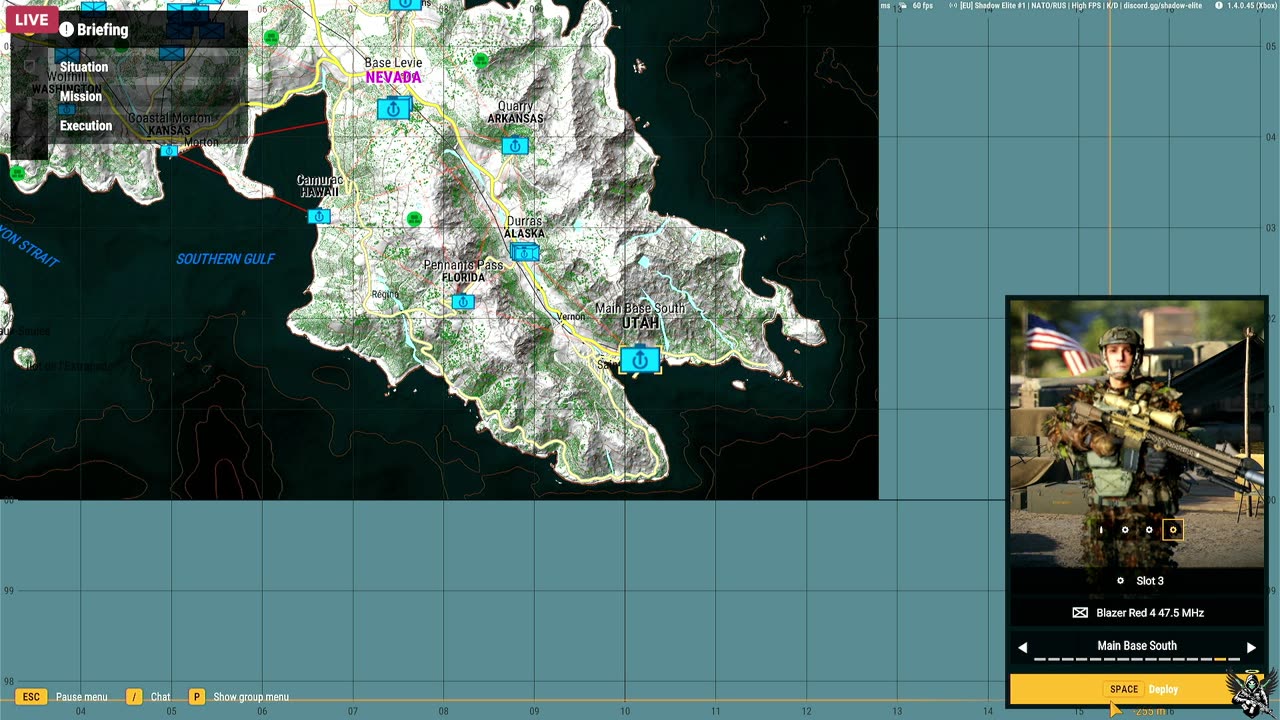Viewport: 1280px width, 720px height.
Task: Go to previous spawn point with left arrow
Action: pos(1022,647)
